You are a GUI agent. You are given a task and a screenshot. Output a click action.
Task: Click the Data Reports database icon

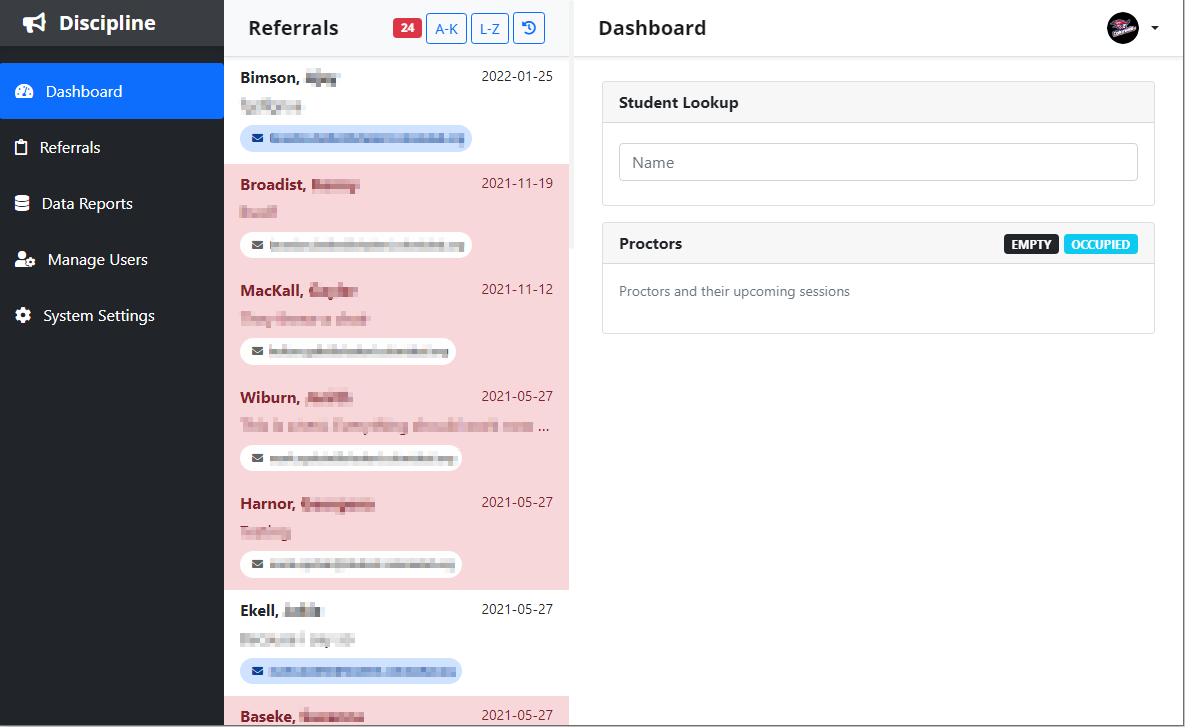click(22, 204)
